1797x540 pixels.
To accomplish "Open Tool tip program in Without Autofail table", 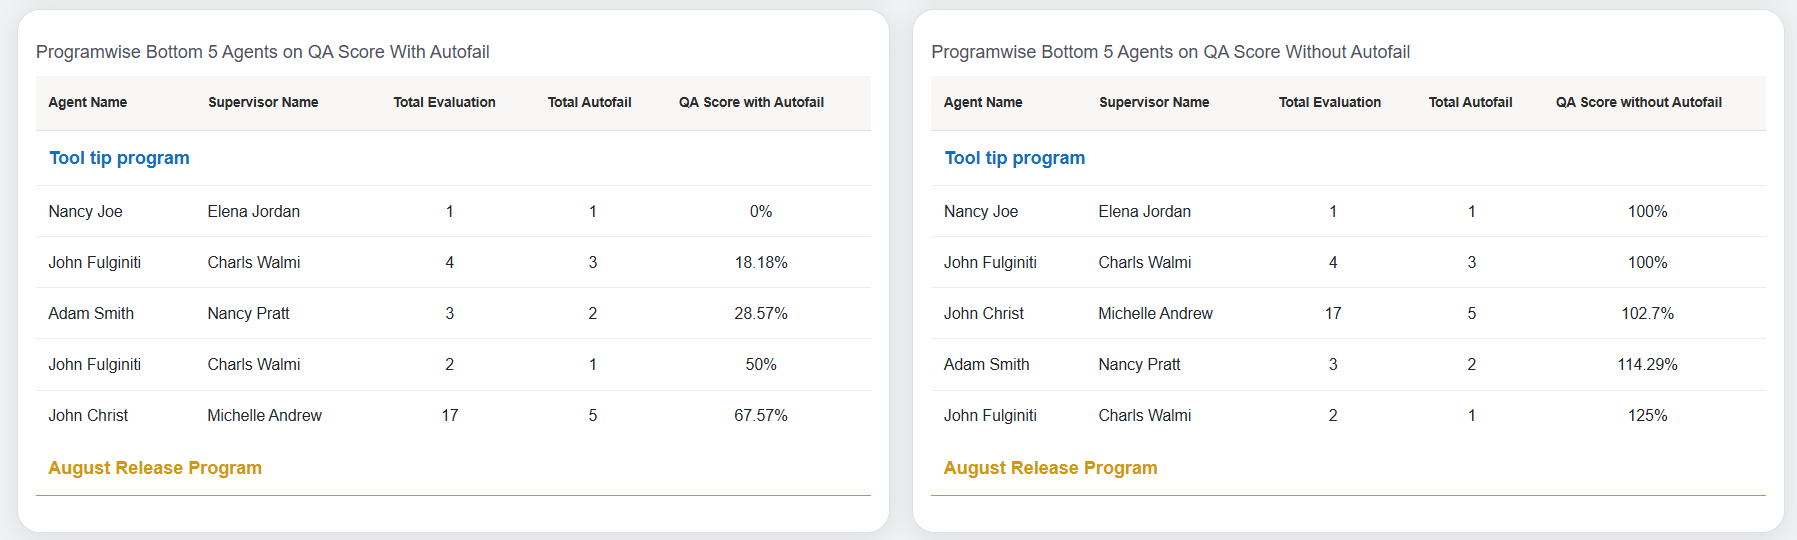I will point(1014,158).
